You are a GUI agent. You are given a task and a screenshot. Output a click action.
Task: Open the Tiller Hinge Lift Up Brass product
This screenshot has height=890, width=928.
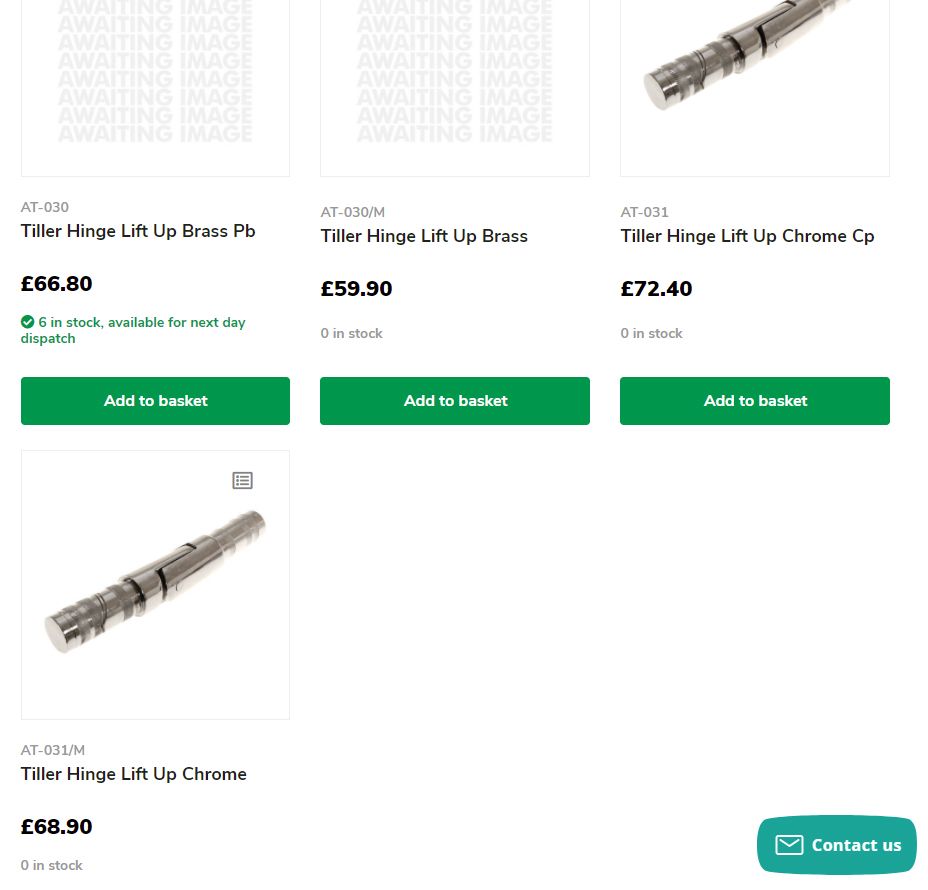coord(424,236)
